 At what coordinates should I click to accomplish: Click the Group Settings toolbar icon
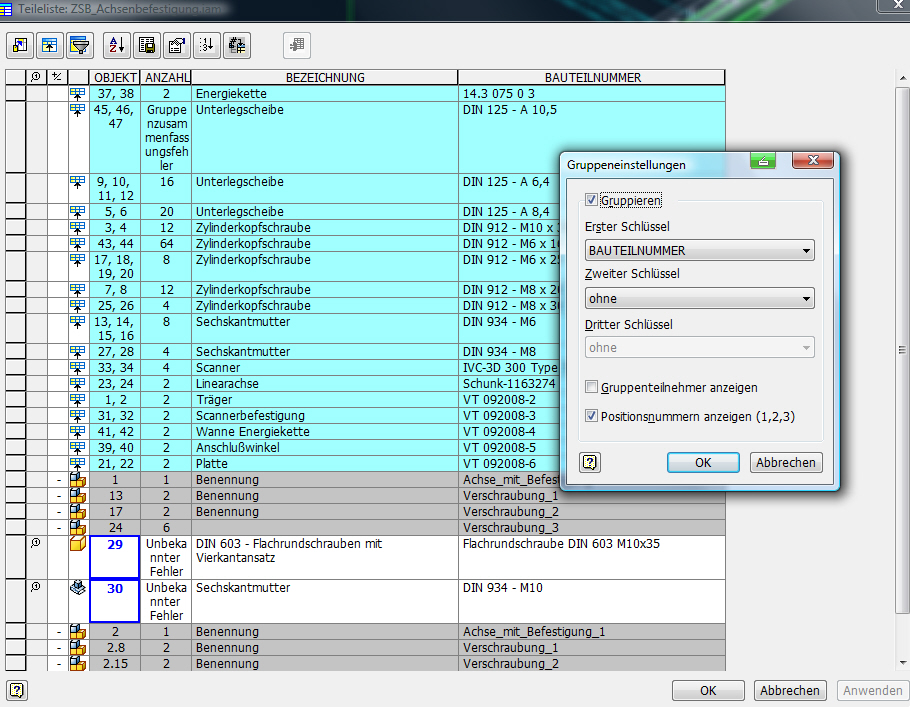[50, 45]
